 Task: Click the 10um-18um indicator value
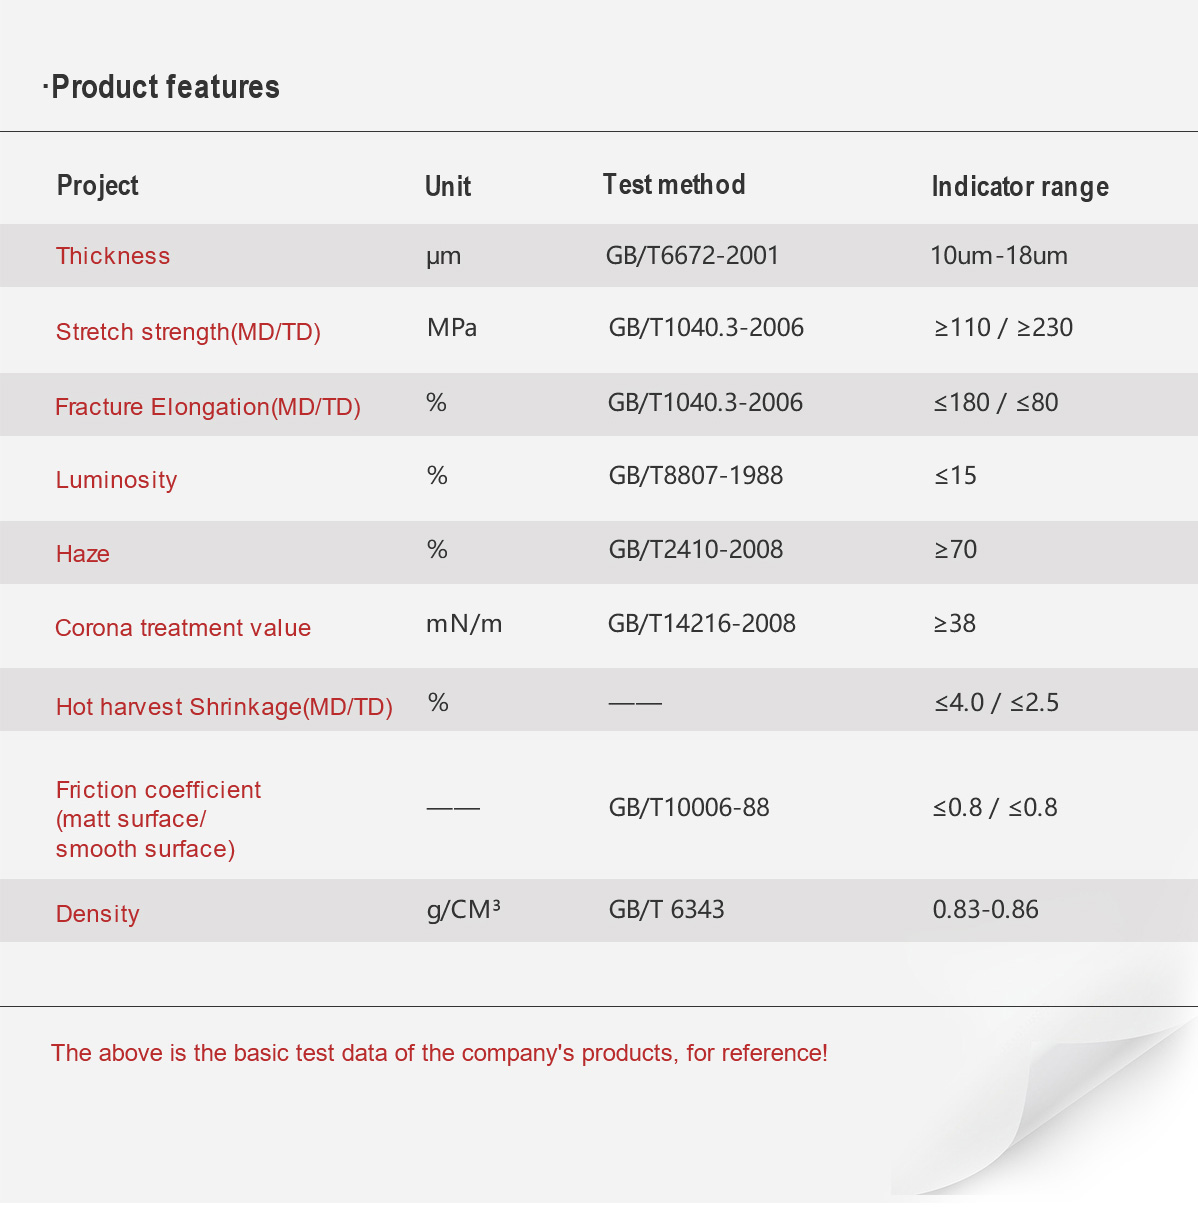(999, 255)
